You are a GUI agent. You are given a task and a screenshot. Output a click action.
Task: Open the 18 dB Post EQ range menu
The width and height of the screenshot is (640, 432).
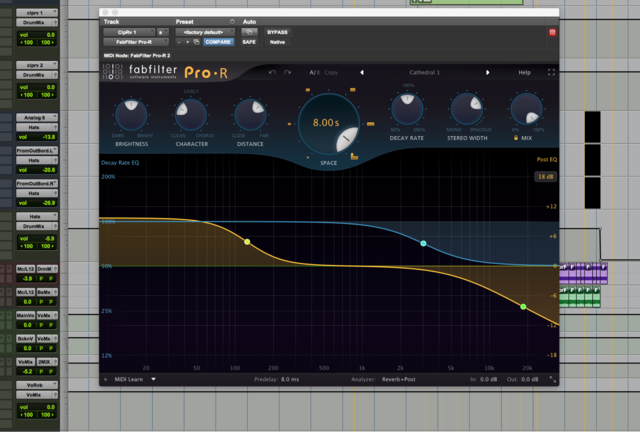pos(545,176)
